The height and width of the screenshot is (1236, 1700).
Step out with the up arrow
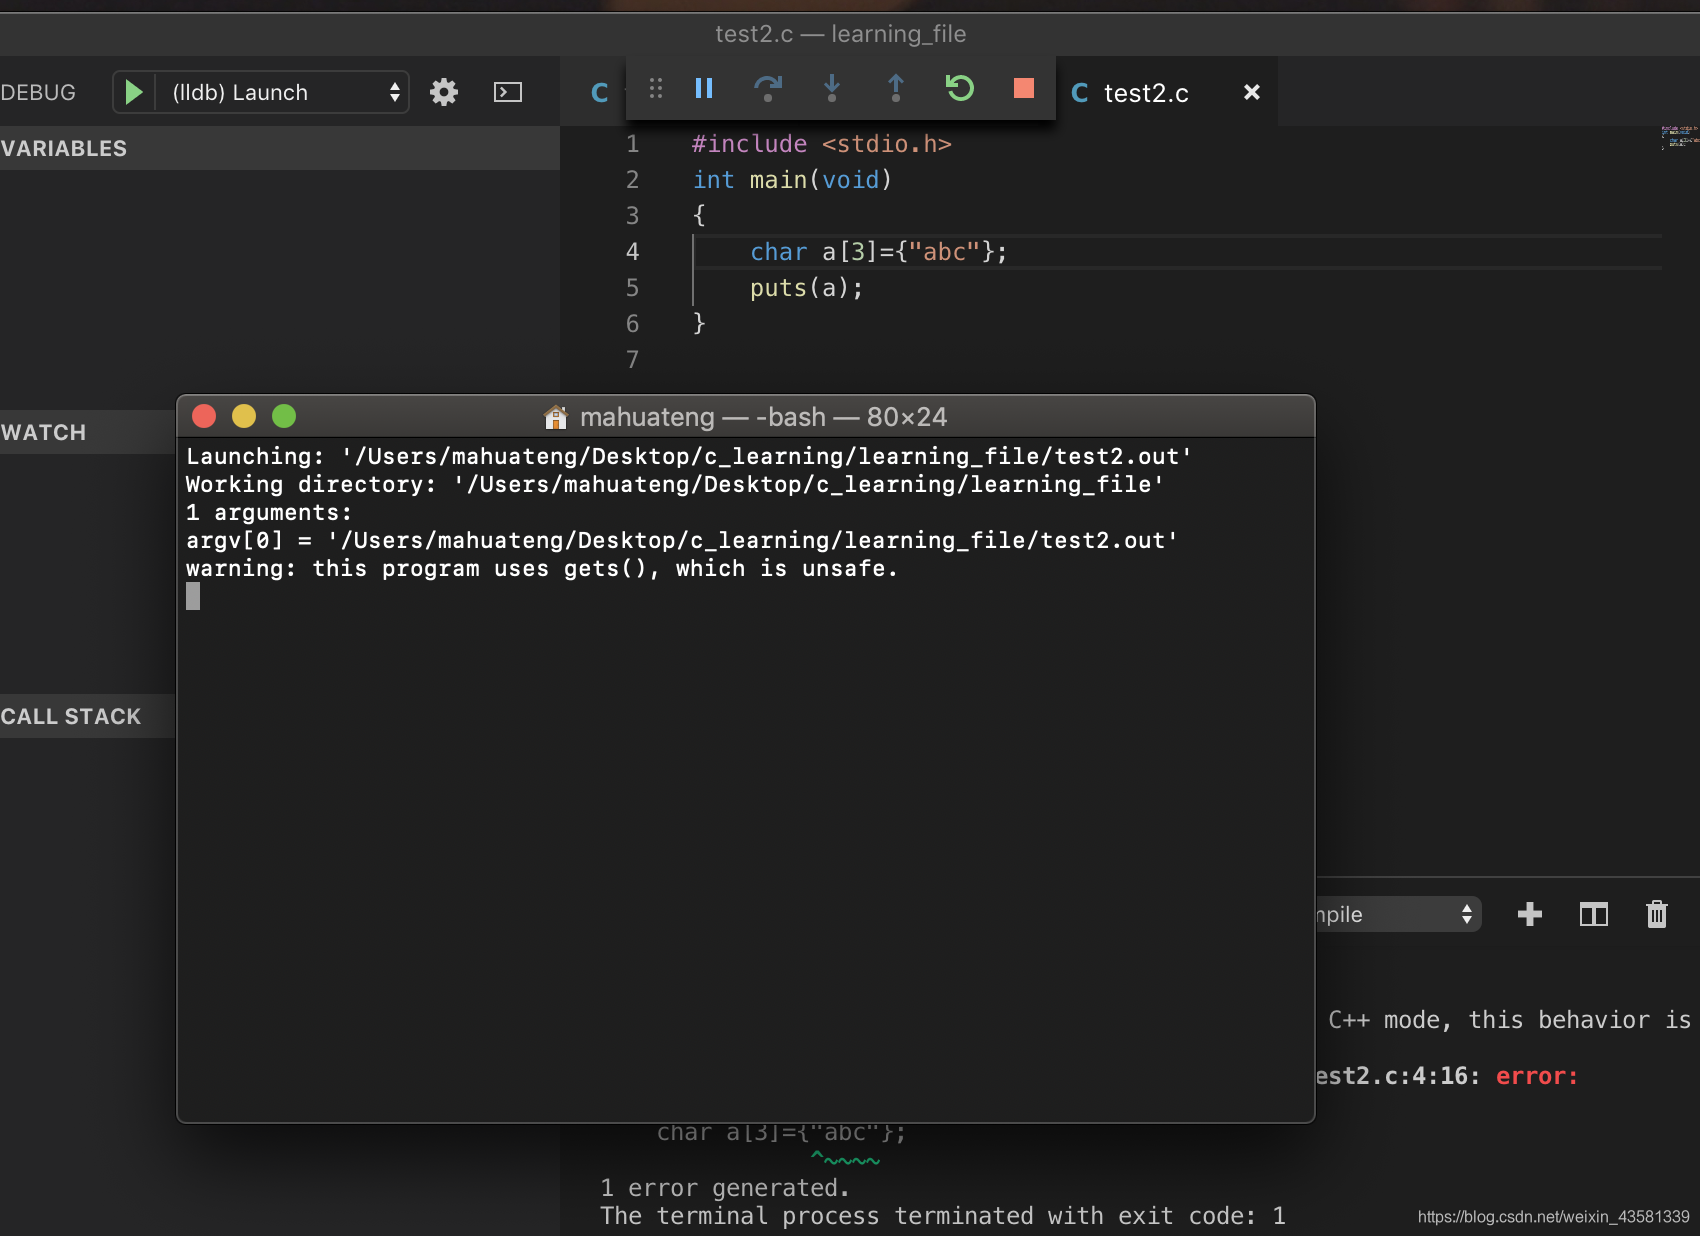[x=896, y=89]
